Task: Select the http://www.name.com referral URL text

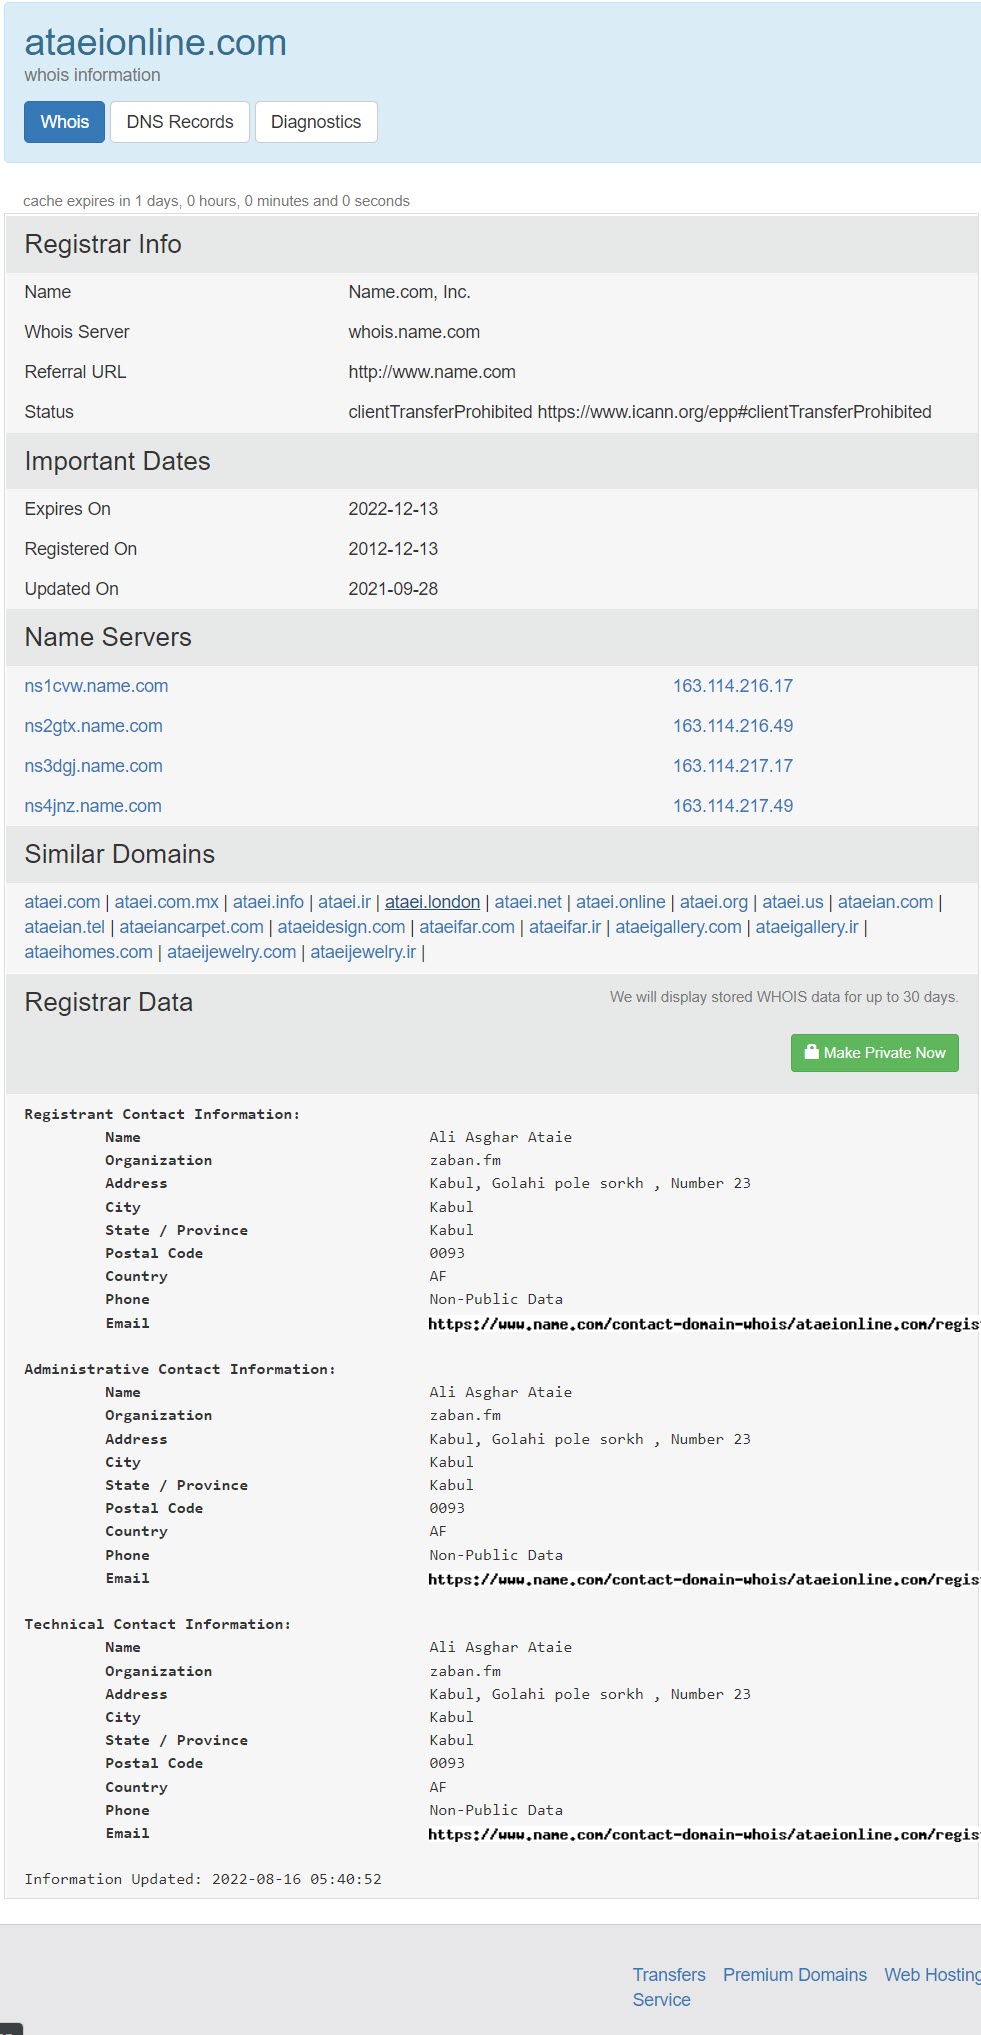Action: (432, 372)
